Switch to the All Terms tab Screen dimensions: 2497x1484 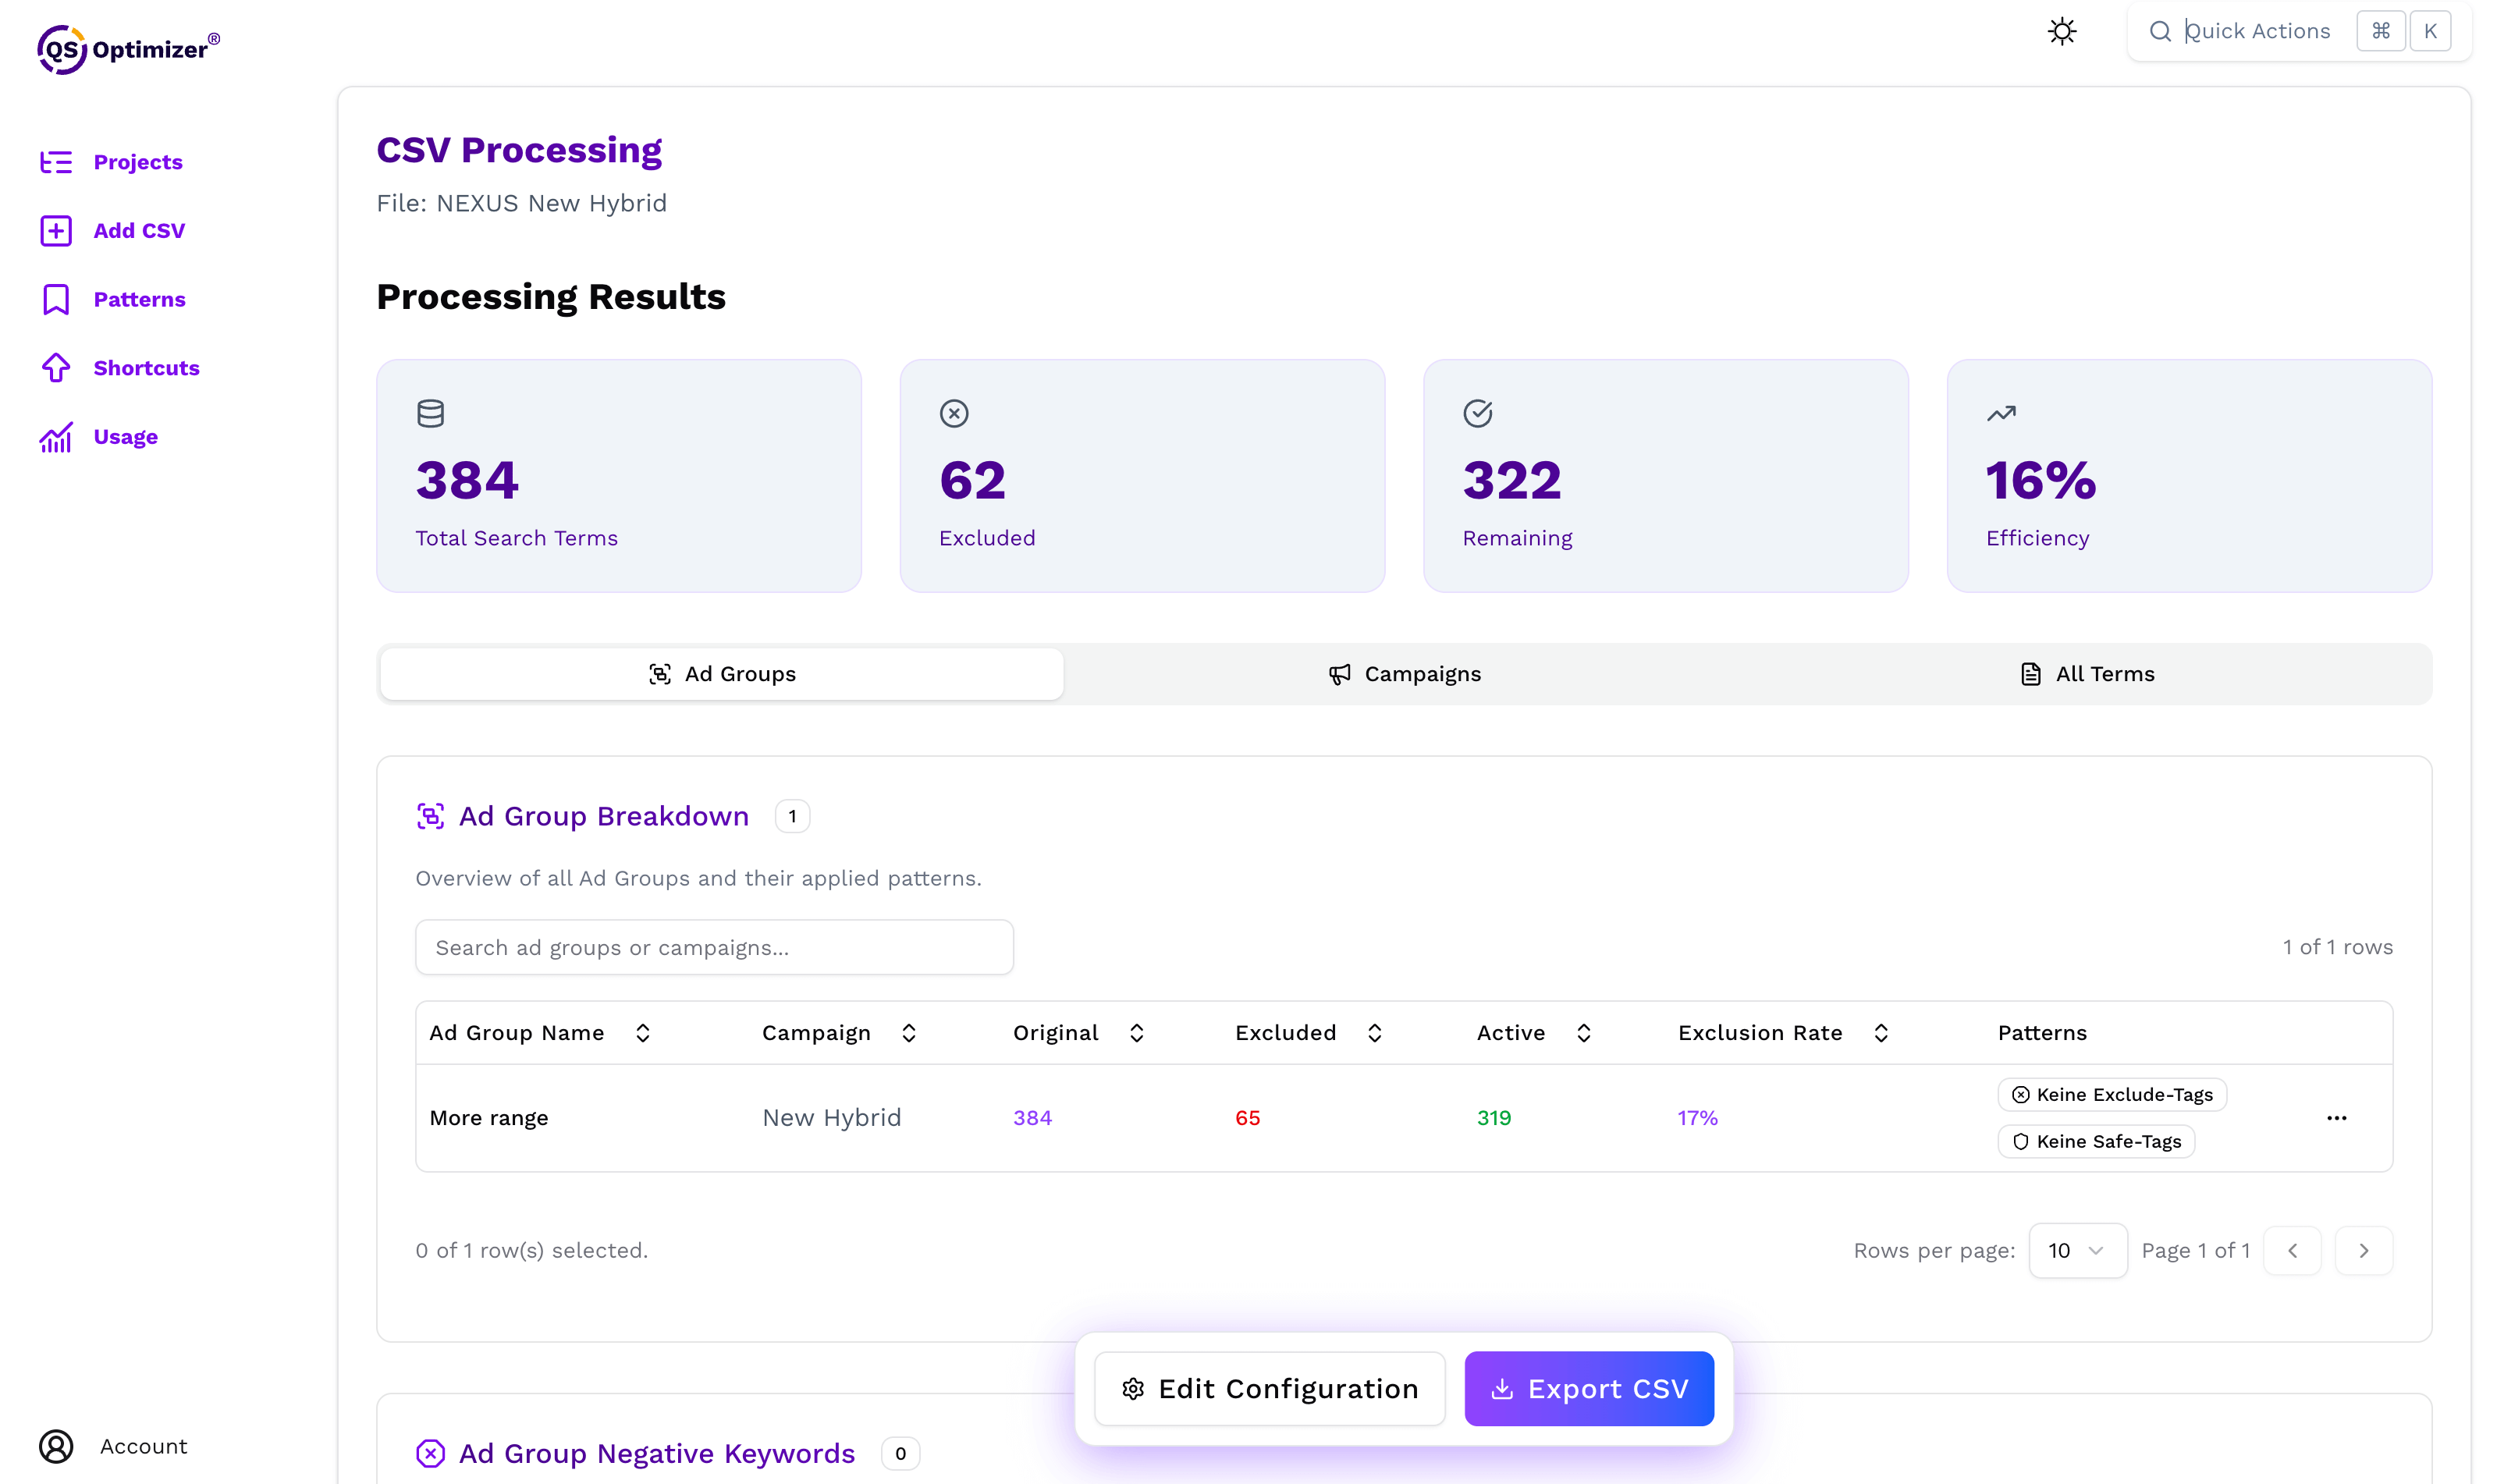click(2087, 673)
